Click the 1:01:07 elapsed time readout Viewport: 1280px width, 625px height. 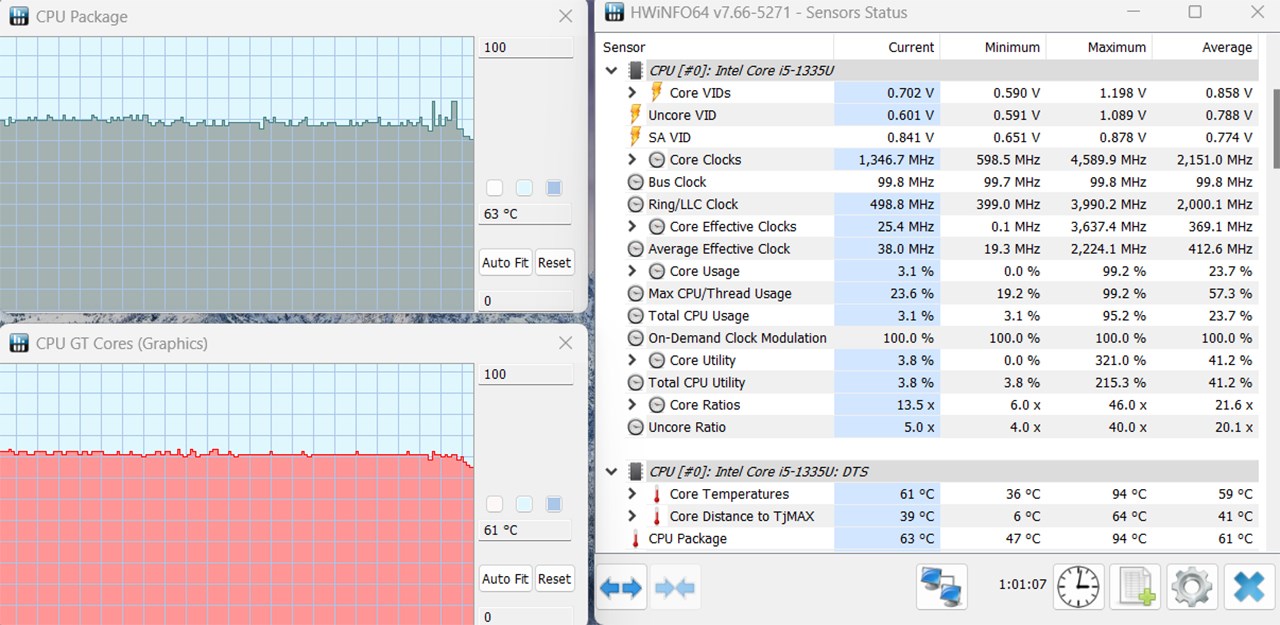coord(1022,585)
